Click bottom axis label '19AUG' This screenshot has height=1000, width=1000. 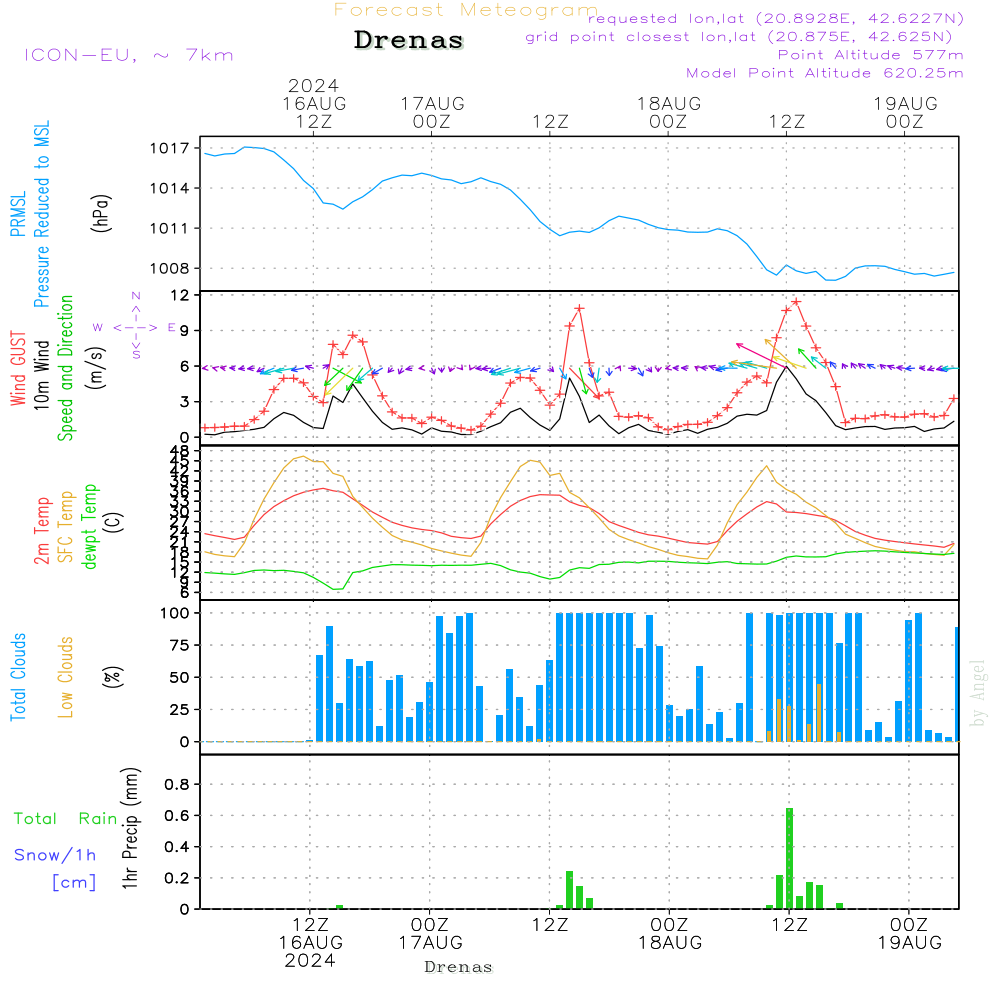[x=909, y=943]
